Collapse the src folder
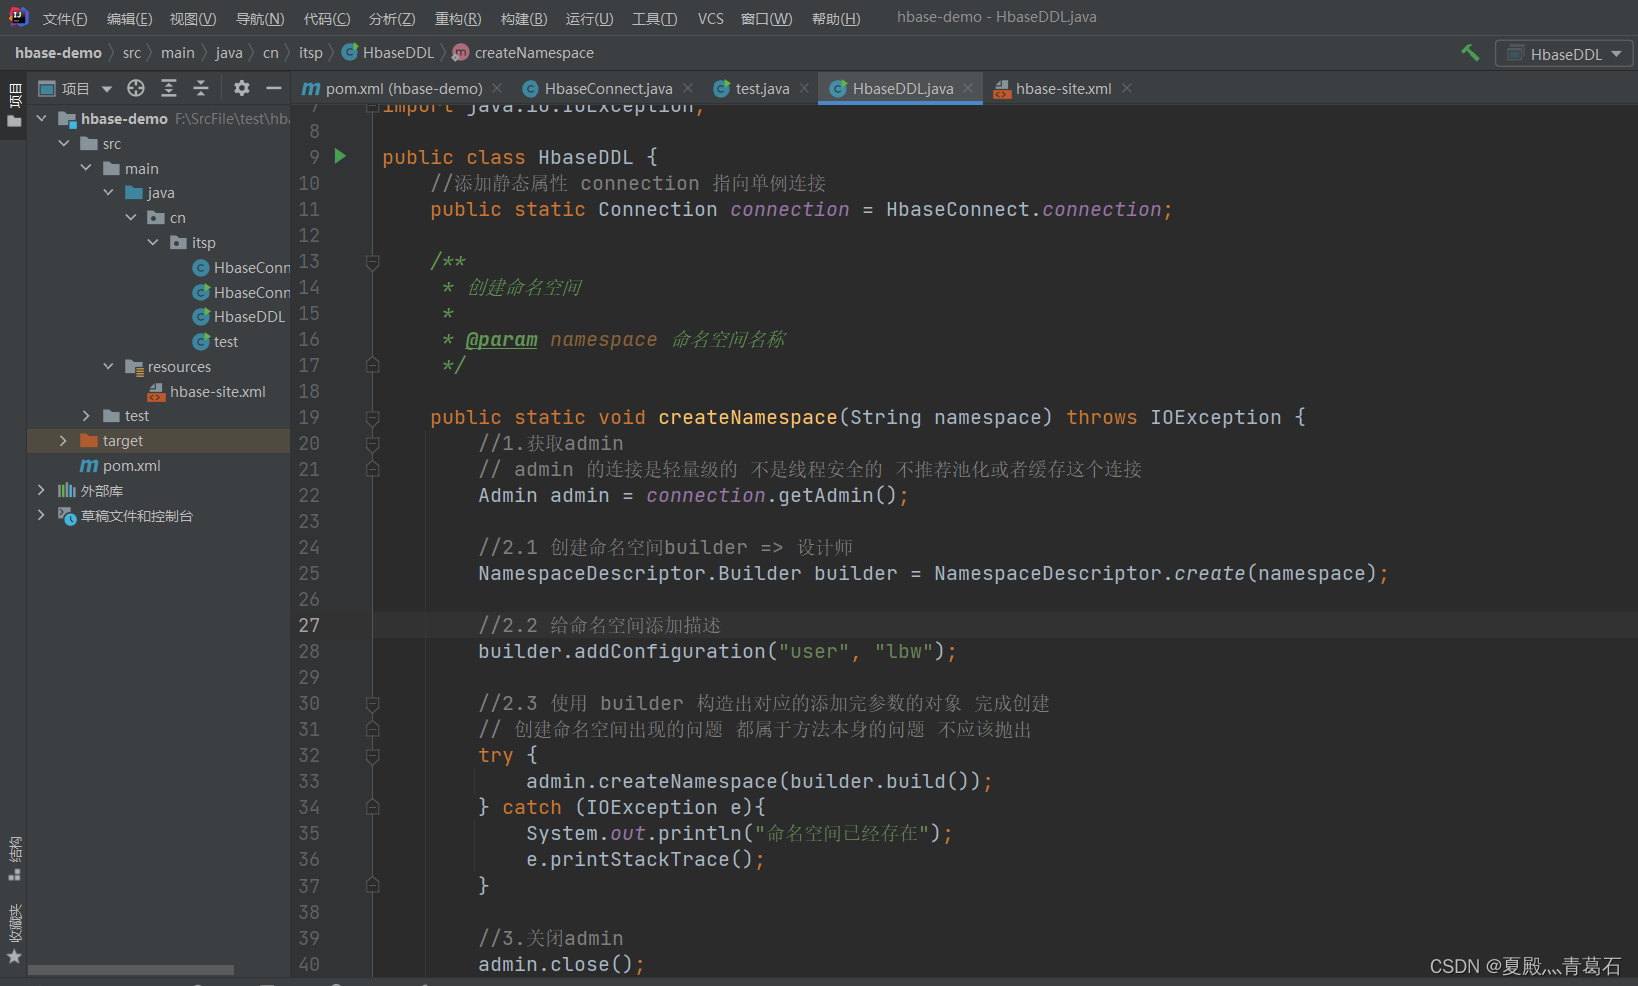 (x=64, y=143)
